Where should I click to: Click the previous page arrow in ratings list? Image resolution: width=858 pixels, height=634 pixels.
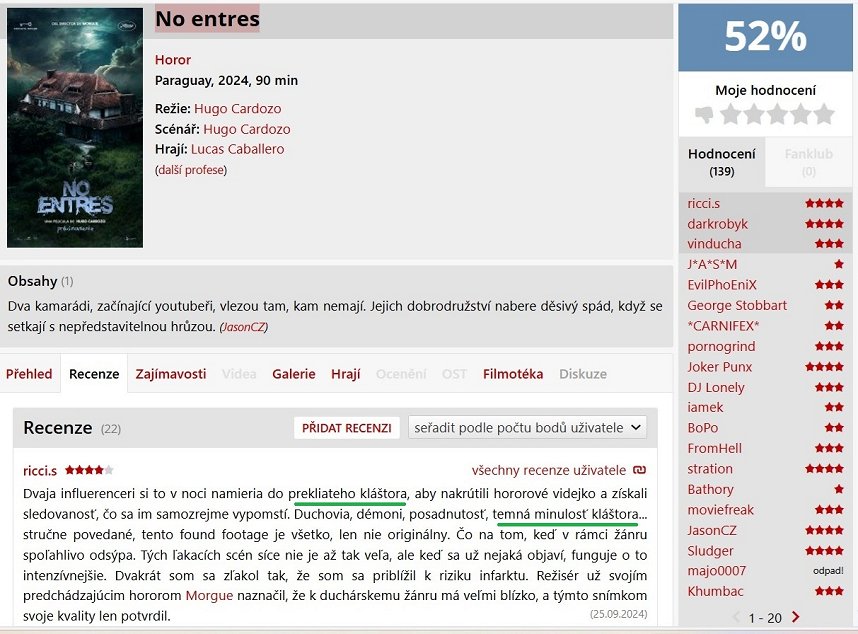[x=738, y=618]
